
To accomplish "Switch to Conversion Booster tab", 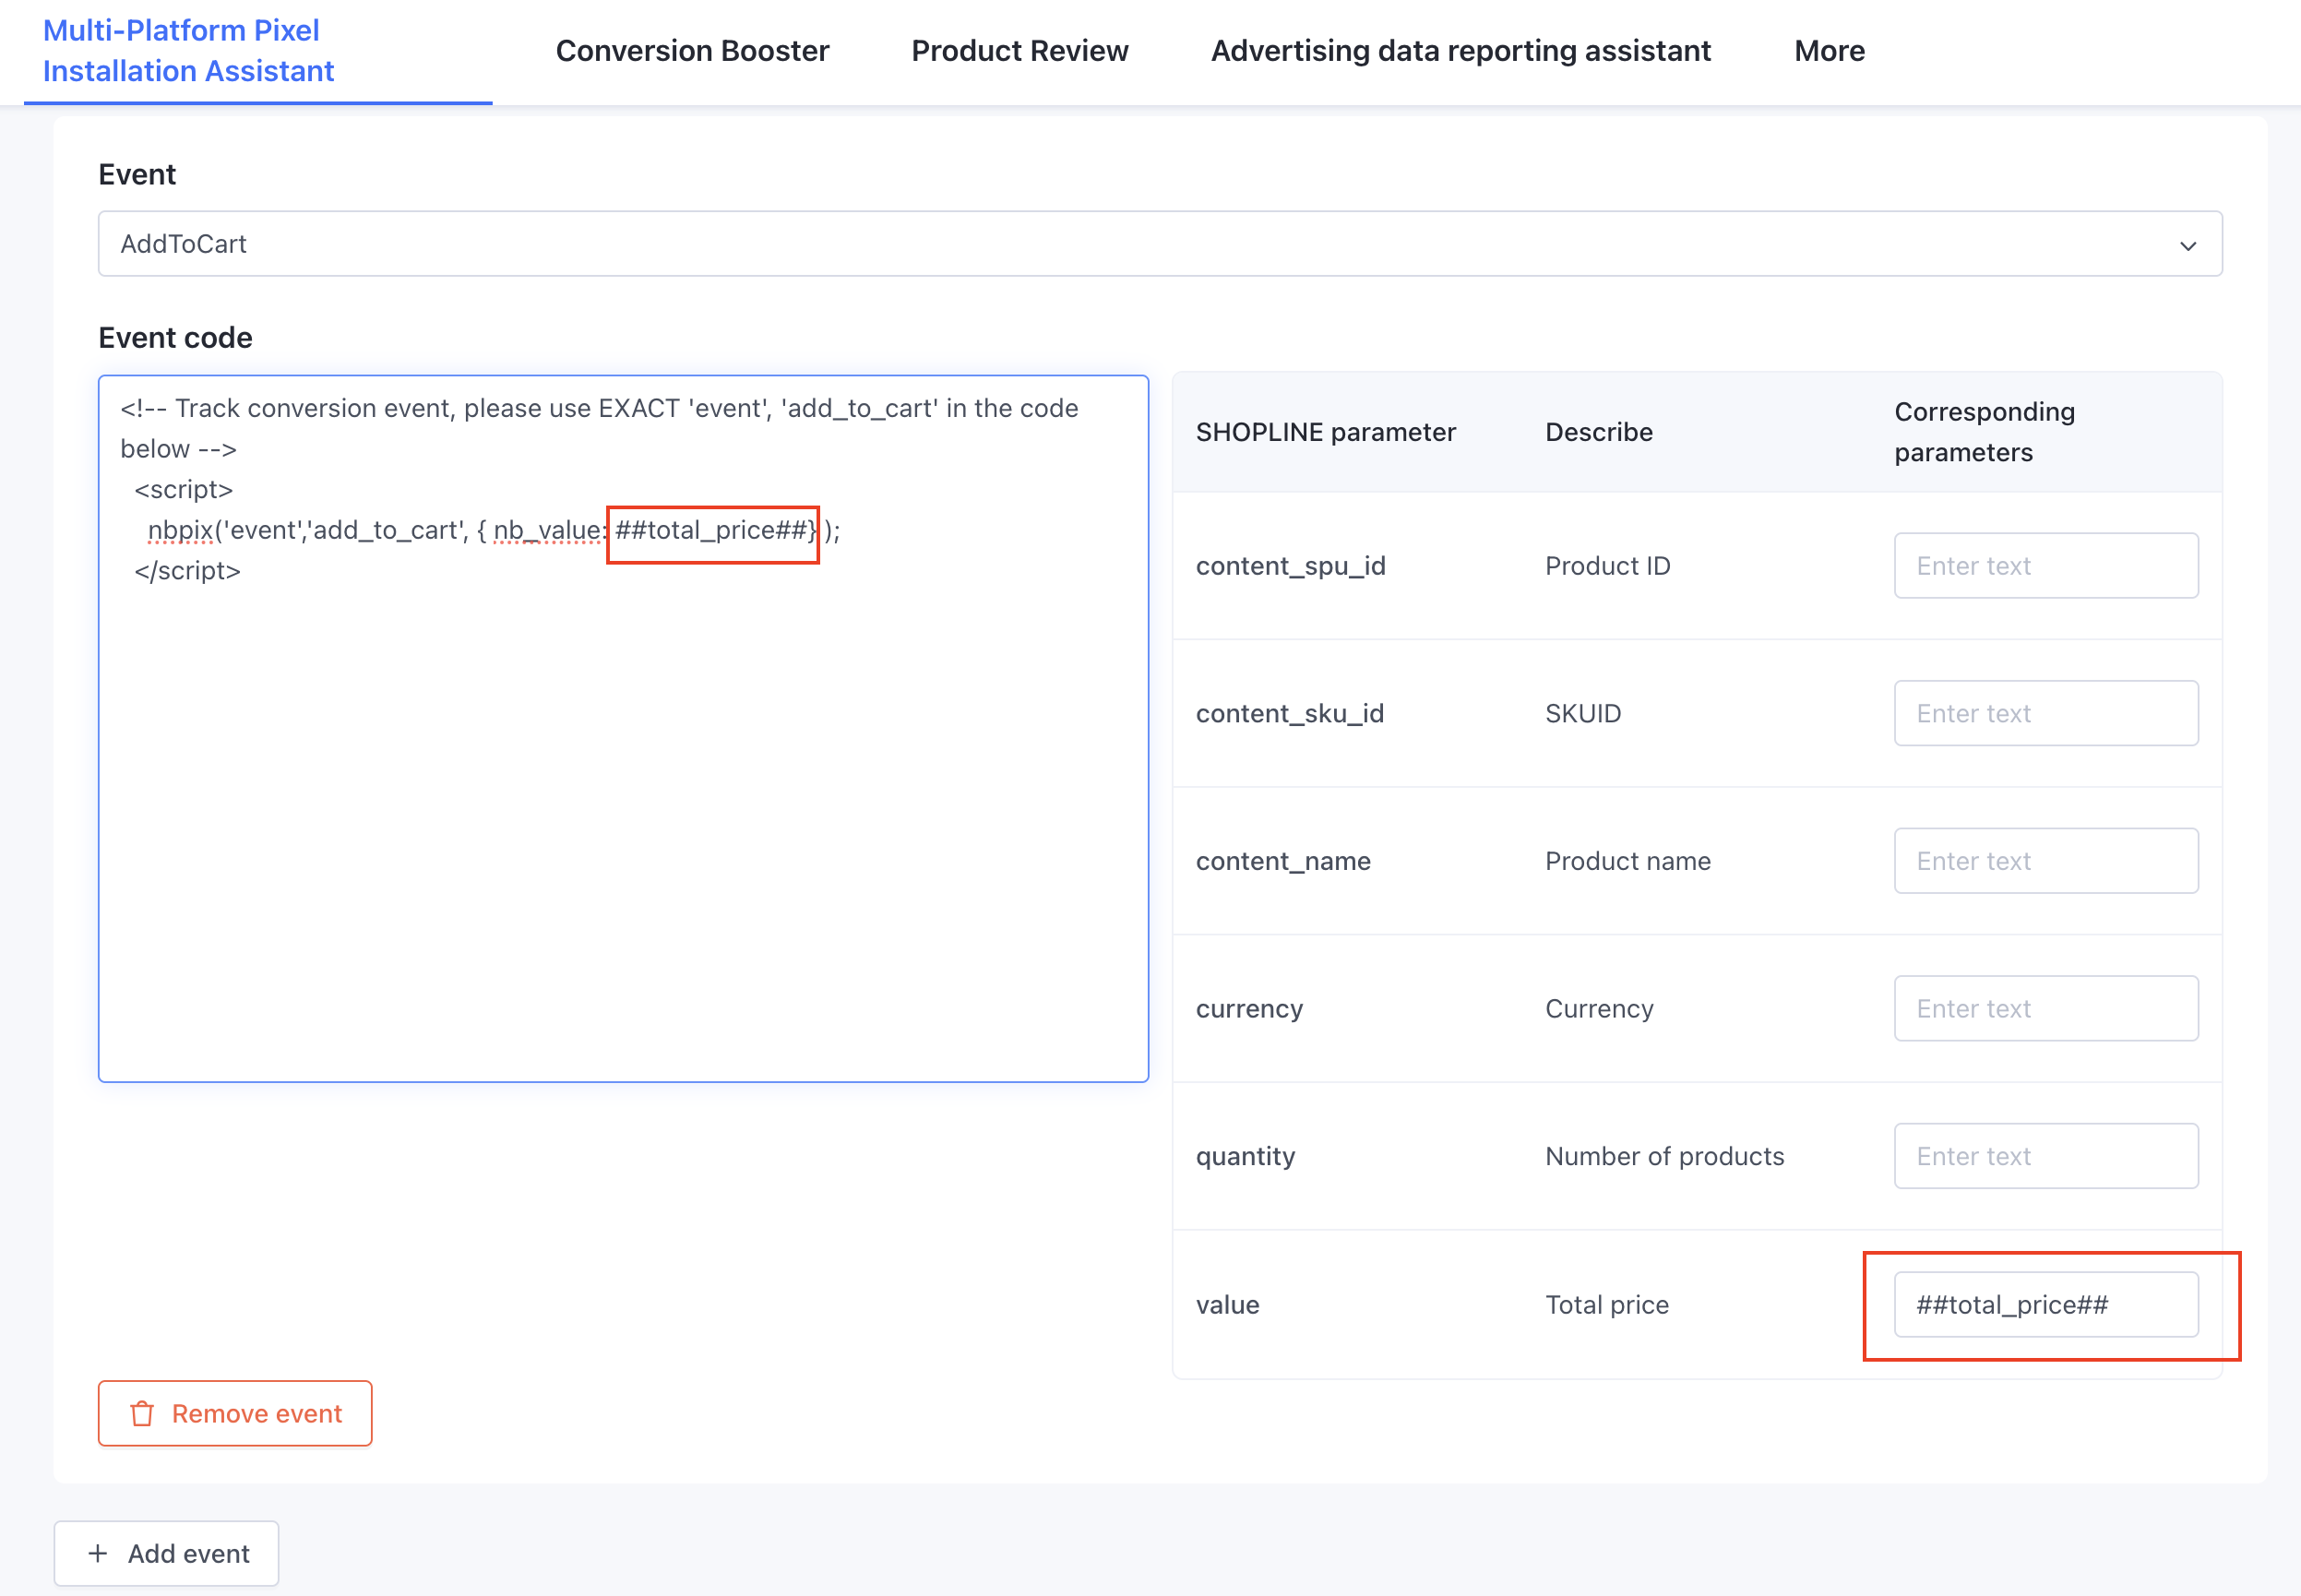I will (x=692, y=51).
